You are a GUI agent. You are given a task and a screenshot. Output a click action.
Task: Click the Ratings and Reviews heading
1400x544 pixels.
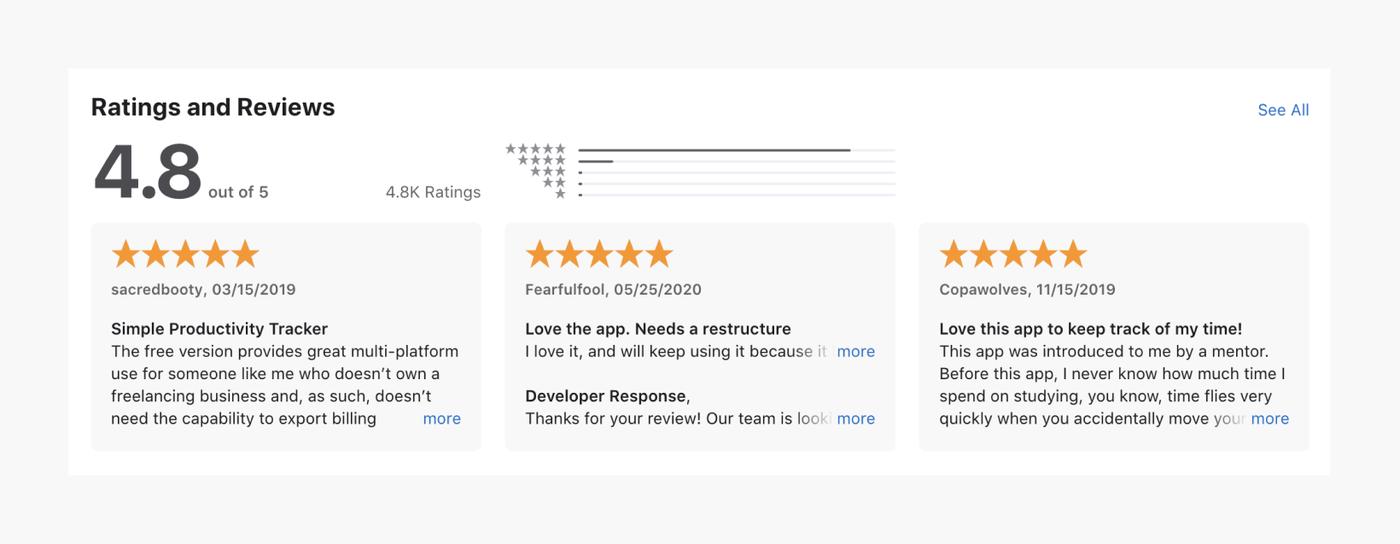pos(213,107)
